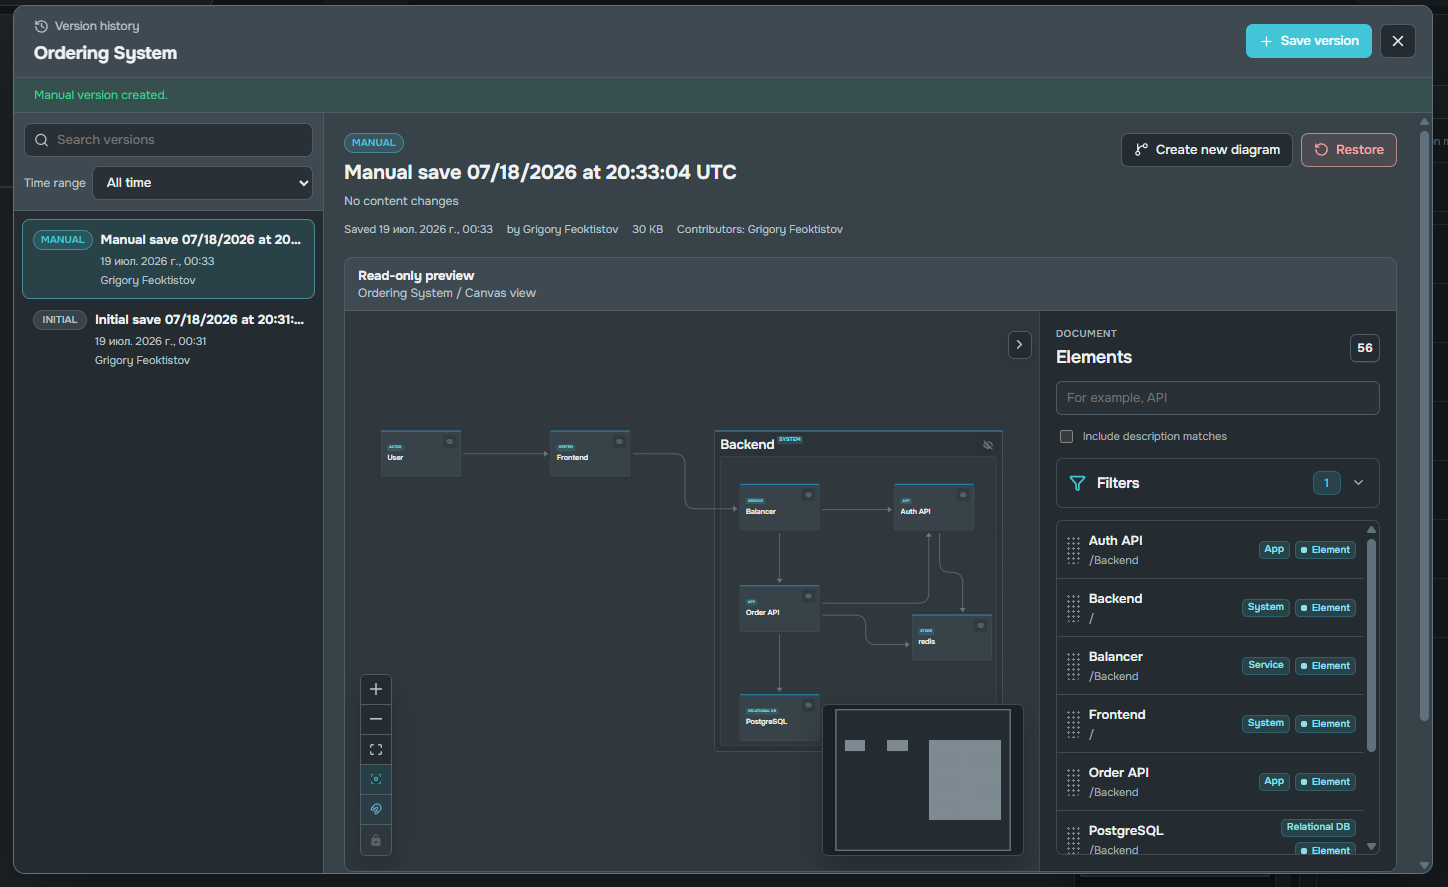Click the Element tag on Frontend row

[x=1325, y=724]
